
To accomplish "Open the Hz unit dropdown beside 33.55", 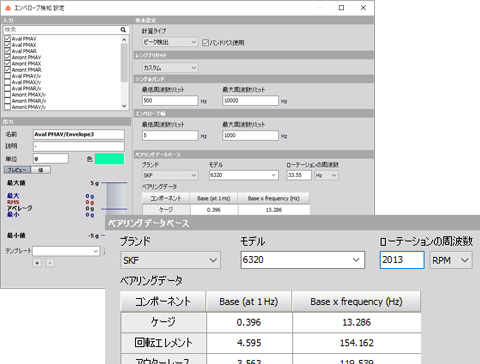I will click(326, 175).
